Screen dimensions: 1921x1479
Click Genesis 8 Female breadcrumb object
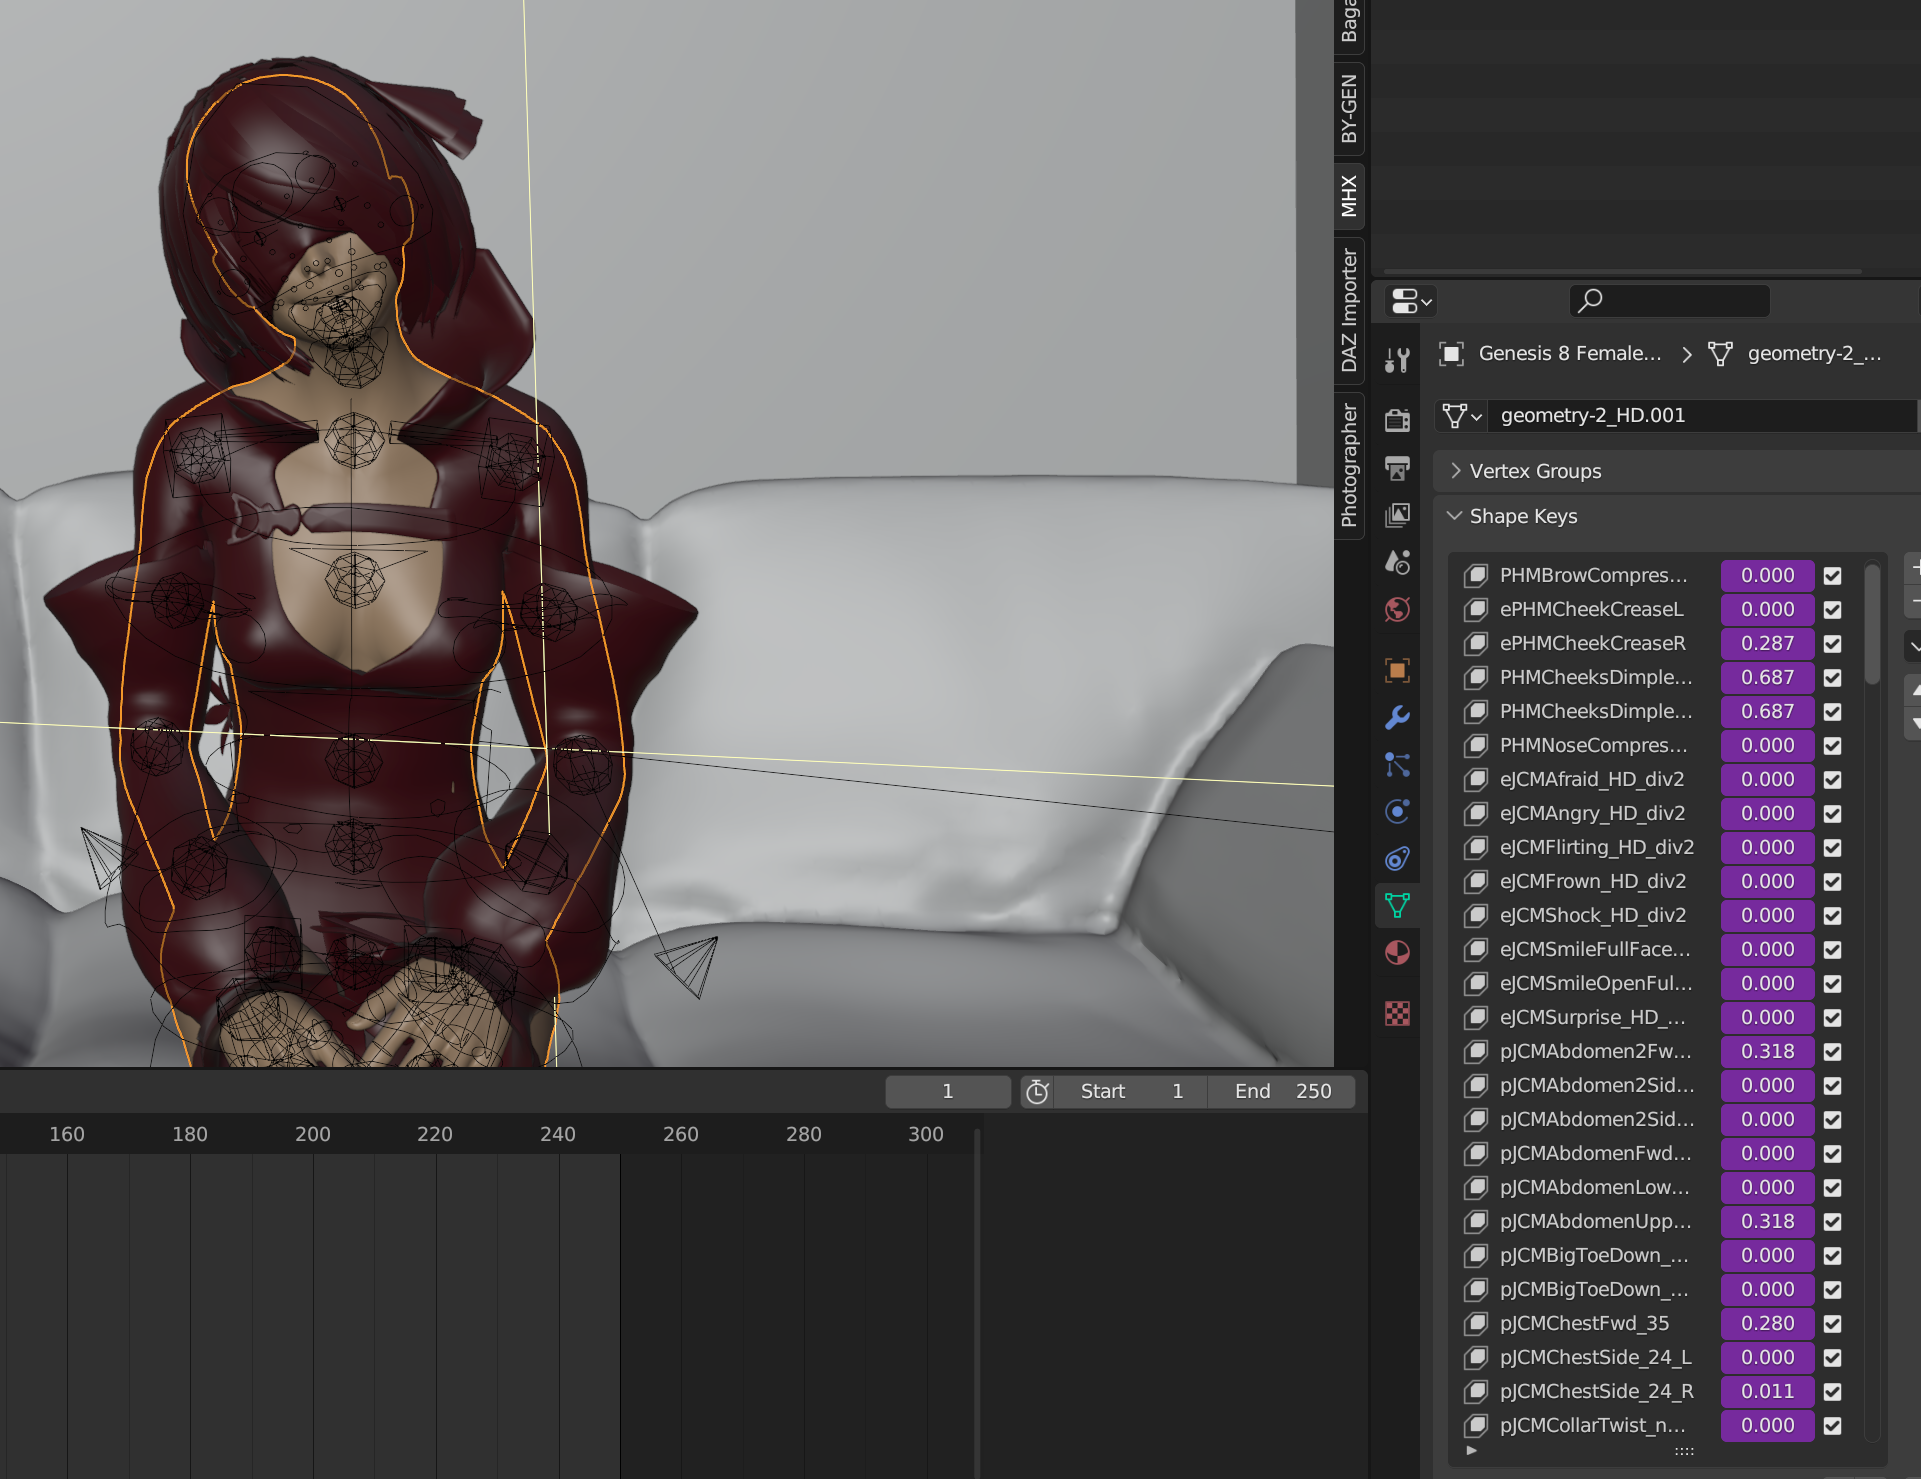pyautogui.click(x=1568, y=353)
